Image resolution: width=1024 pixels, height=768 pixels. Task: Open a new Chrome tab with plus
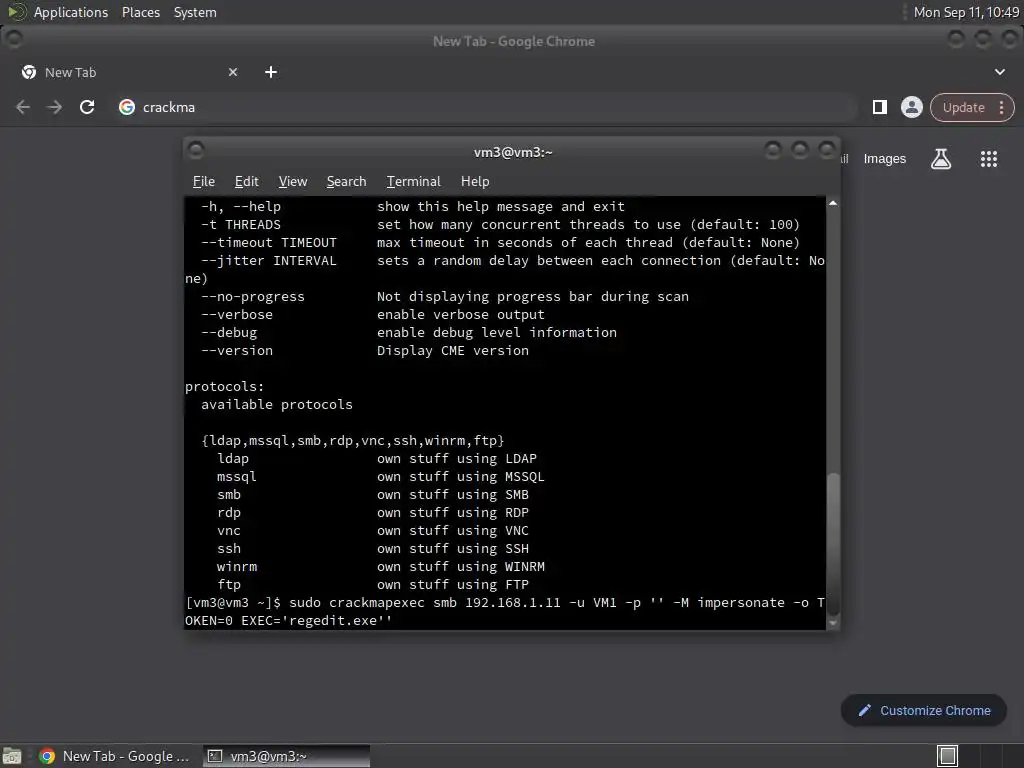pyautogui.click(x=271, y=72)
